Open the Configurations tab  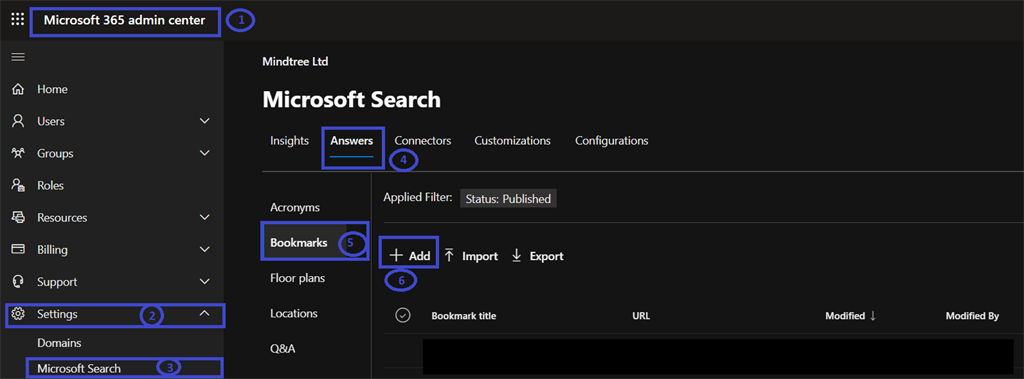pyautogui.click(x=612, y=141)
